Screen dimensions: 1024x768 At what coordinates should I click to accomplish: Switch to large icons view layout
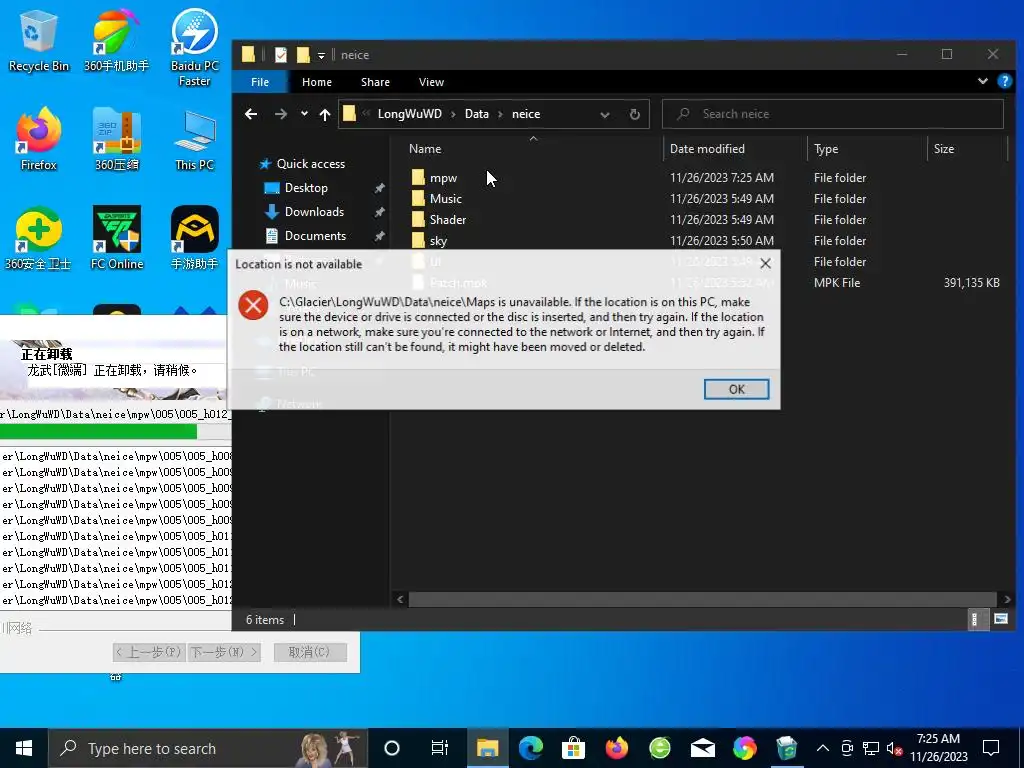pos(1000,619)
